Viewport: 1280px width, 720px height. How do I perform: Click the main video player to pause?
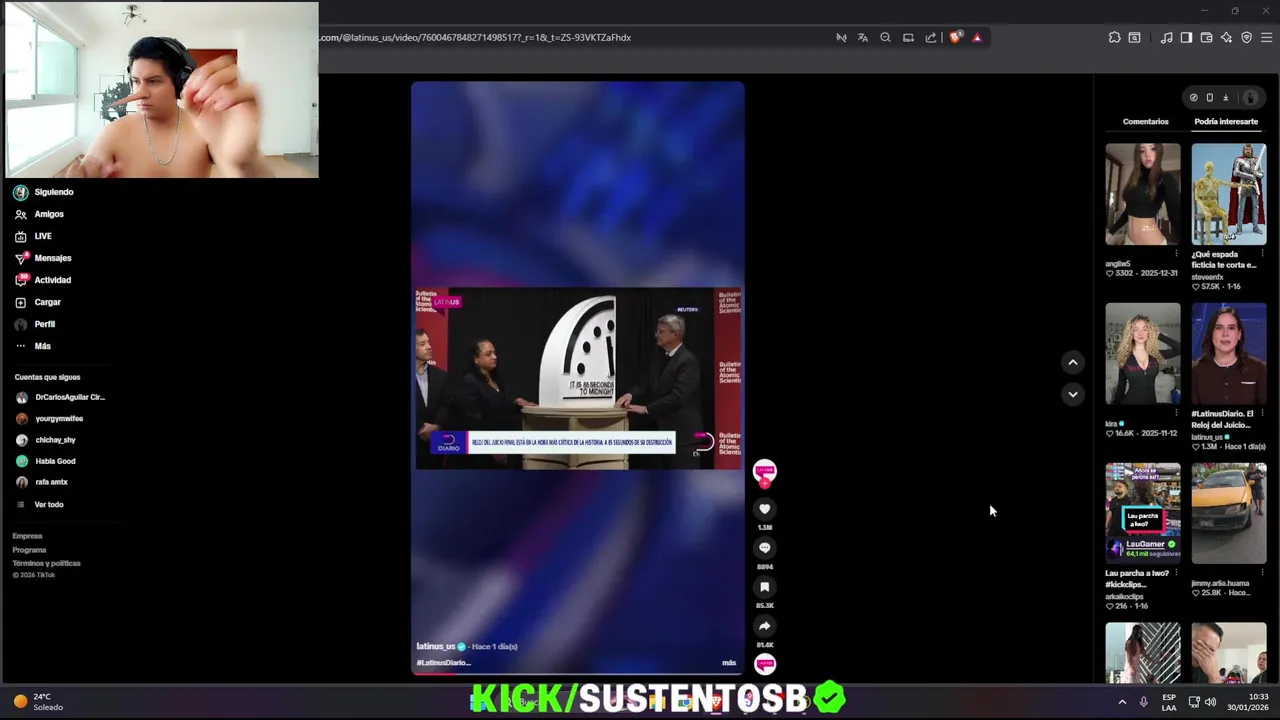578,378
